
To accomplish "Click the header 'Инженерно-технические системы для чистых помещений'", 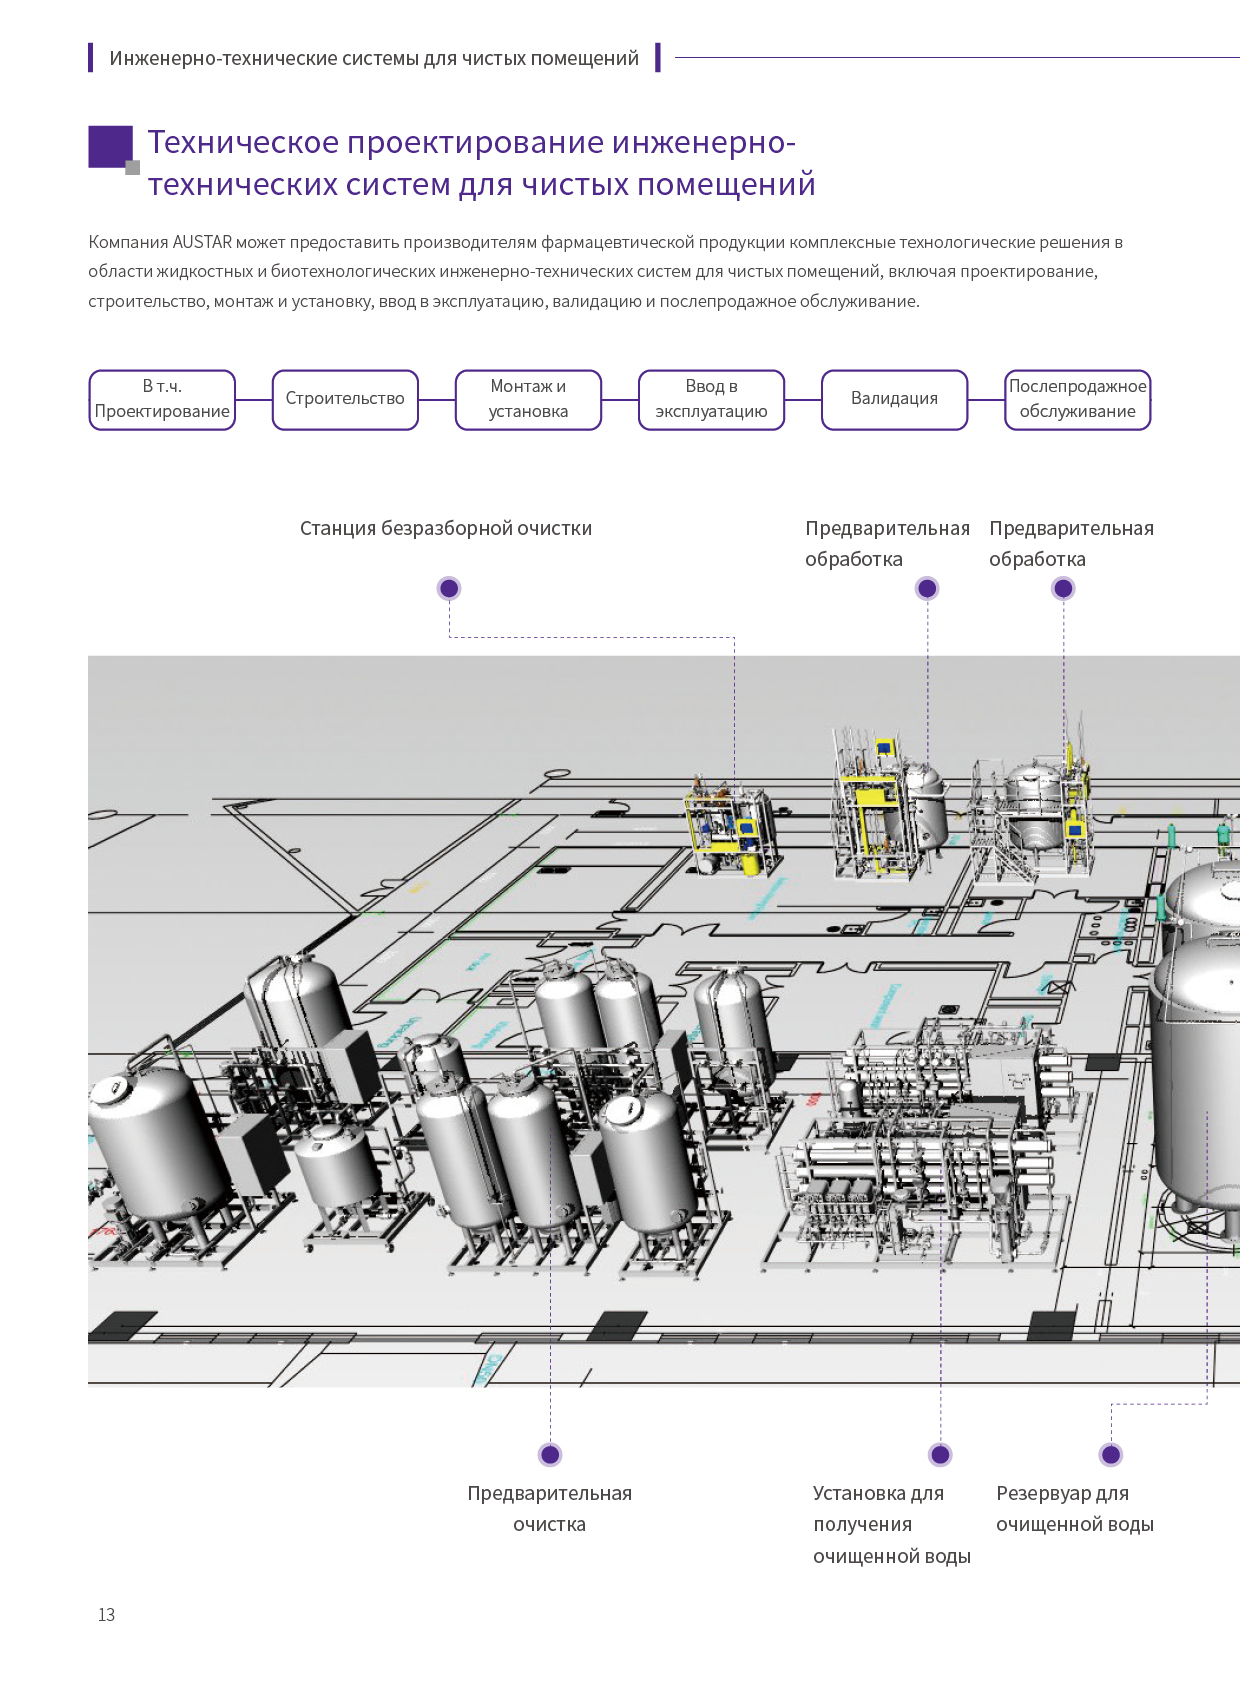I will pyautogui.click(x=374, y=58).
